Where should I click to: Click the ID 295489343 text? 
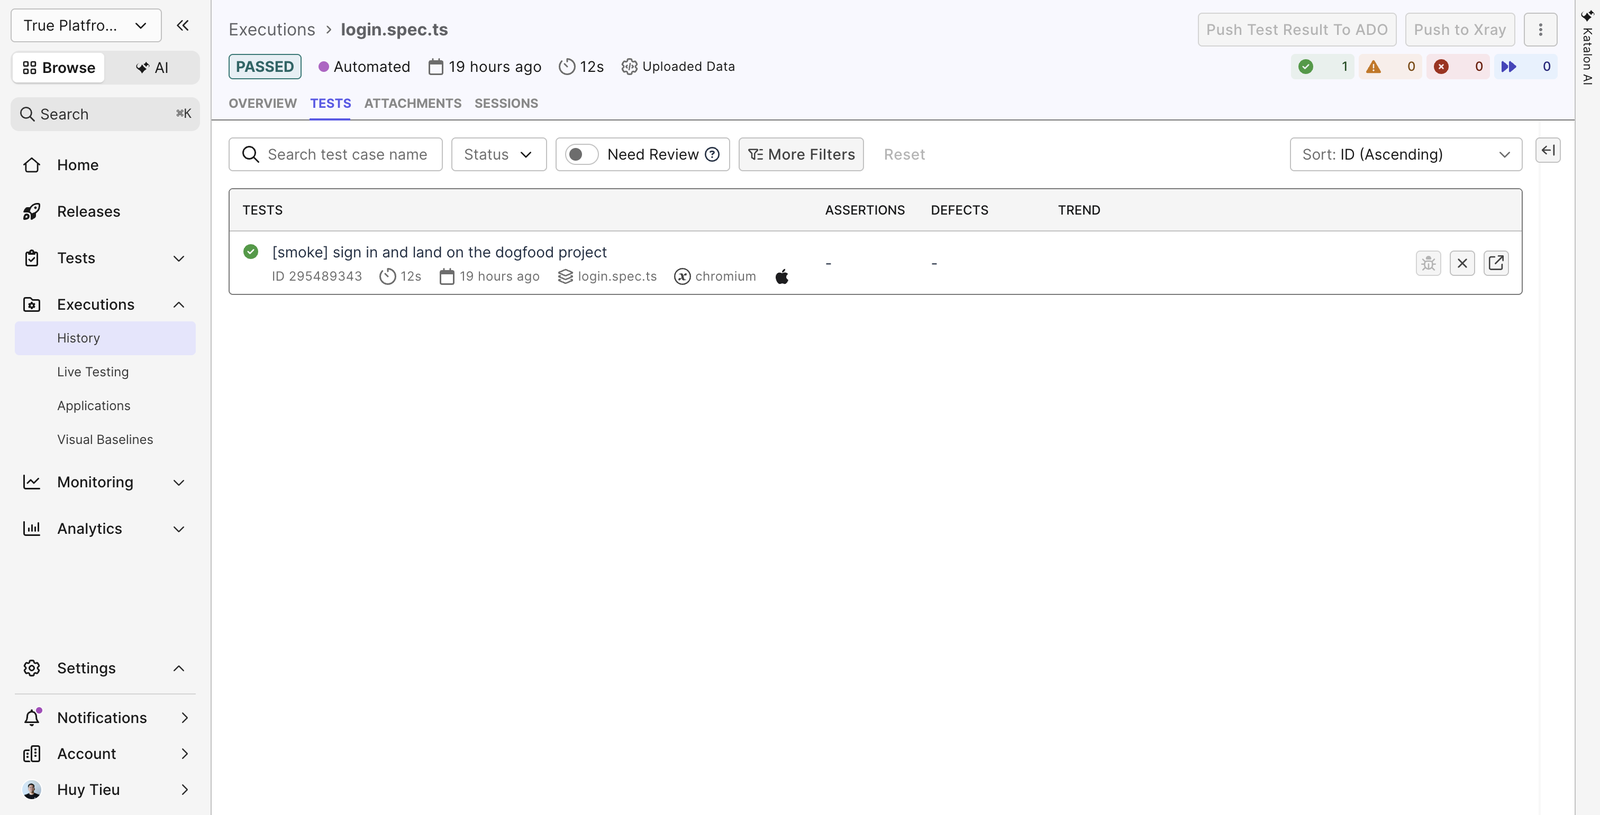(x=317, y=276)
